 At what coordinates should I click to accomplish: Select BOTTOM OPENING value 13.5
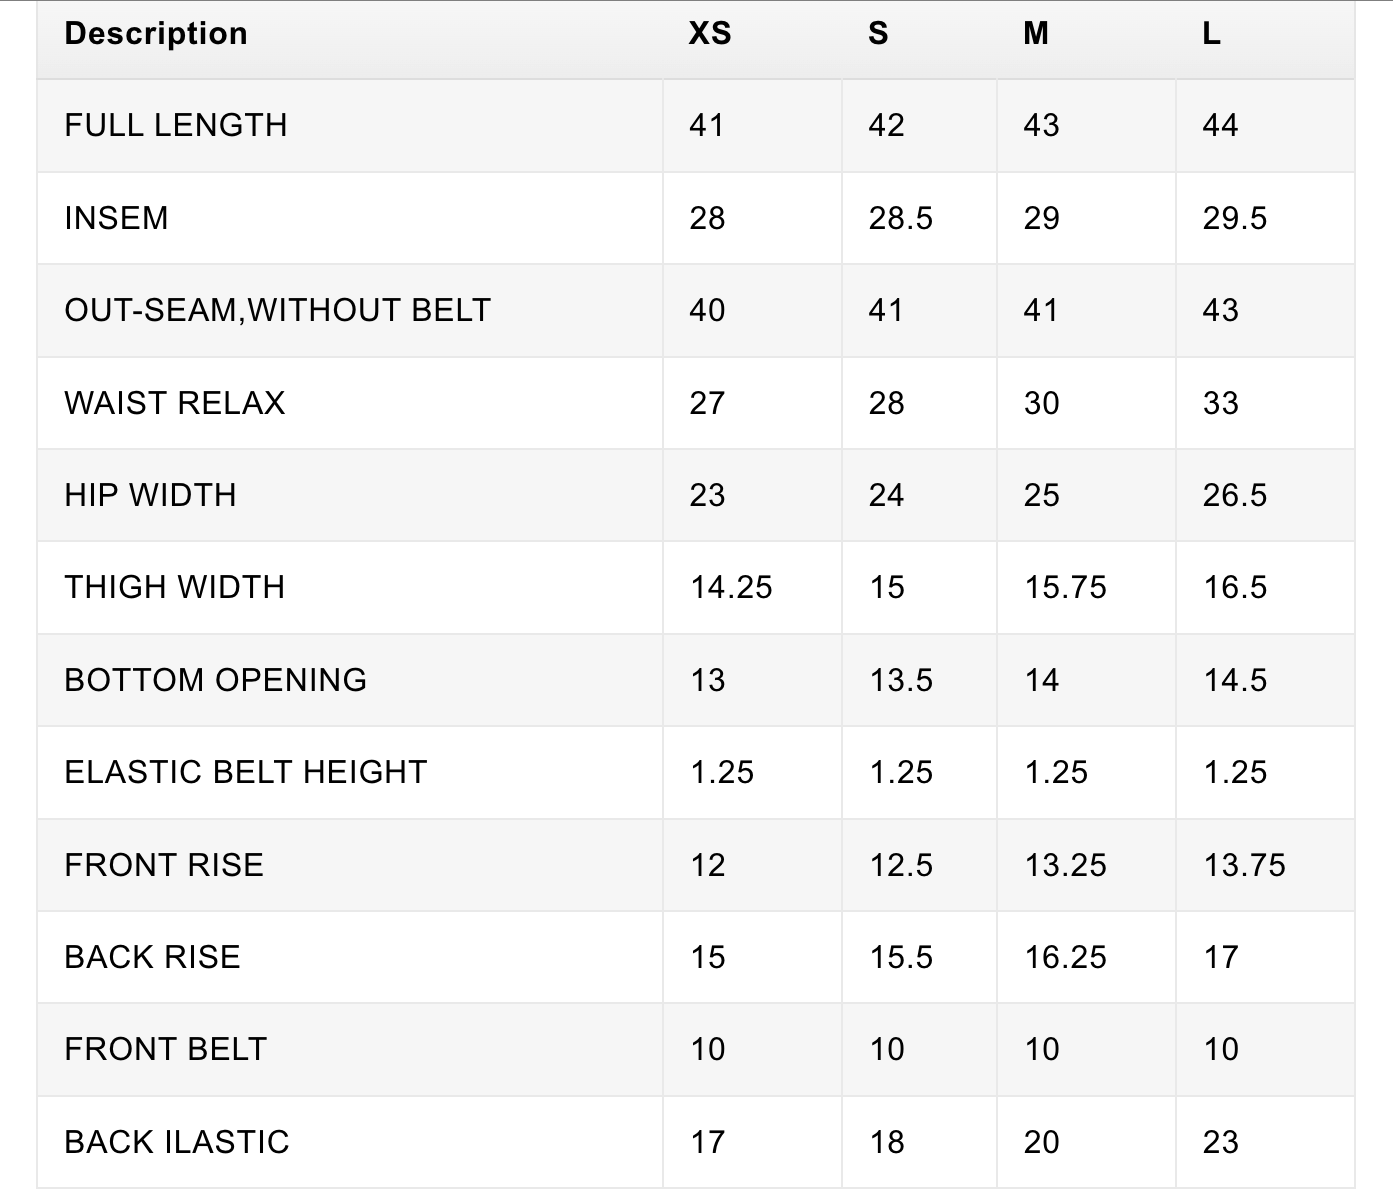pyautogui.click(x=900, y=681)
